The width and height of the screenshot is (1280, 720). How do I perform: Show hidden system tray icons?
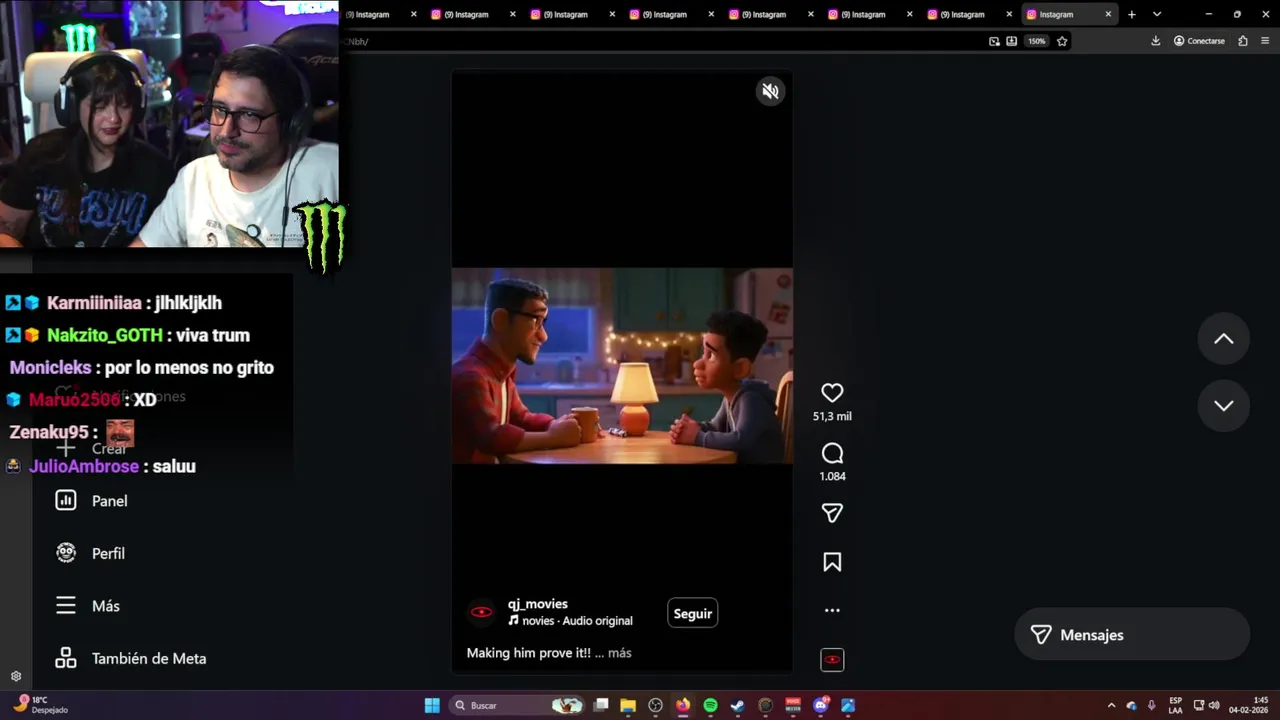coord(1111,705)
